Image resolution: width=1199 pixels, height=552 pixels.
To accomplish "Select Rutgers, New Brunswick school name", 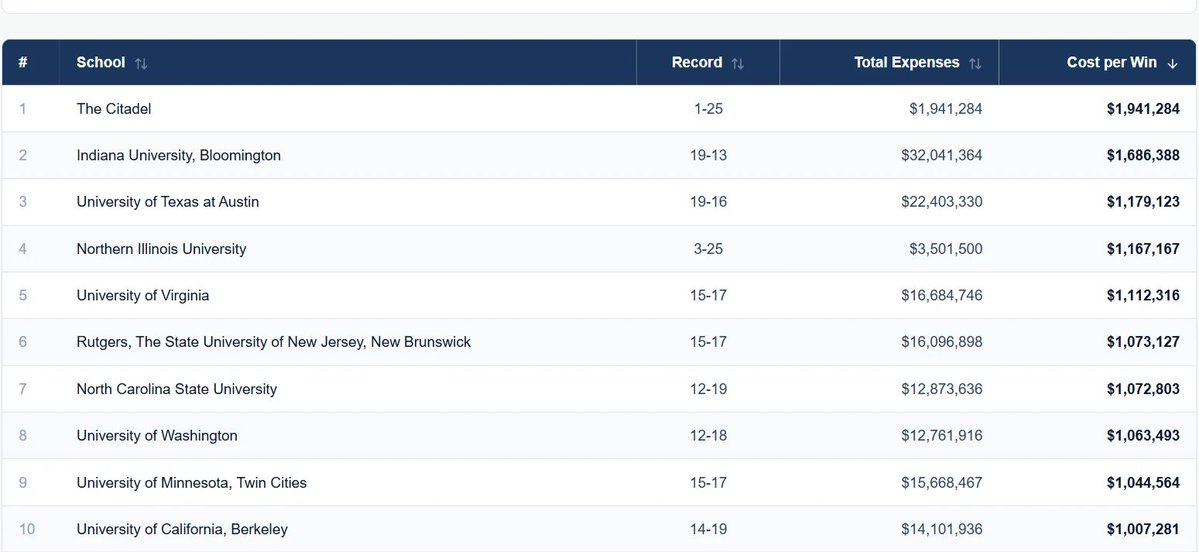I will coord(274,342).
